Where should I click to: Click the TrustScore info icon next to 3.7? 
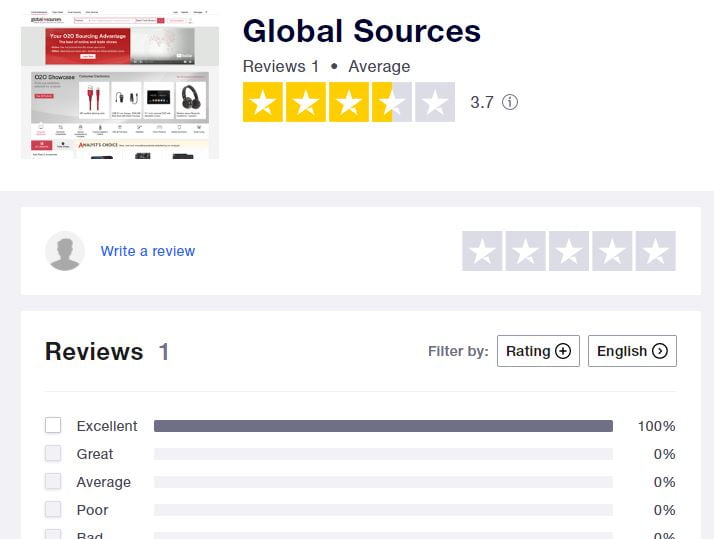click(x=510, y=102)
